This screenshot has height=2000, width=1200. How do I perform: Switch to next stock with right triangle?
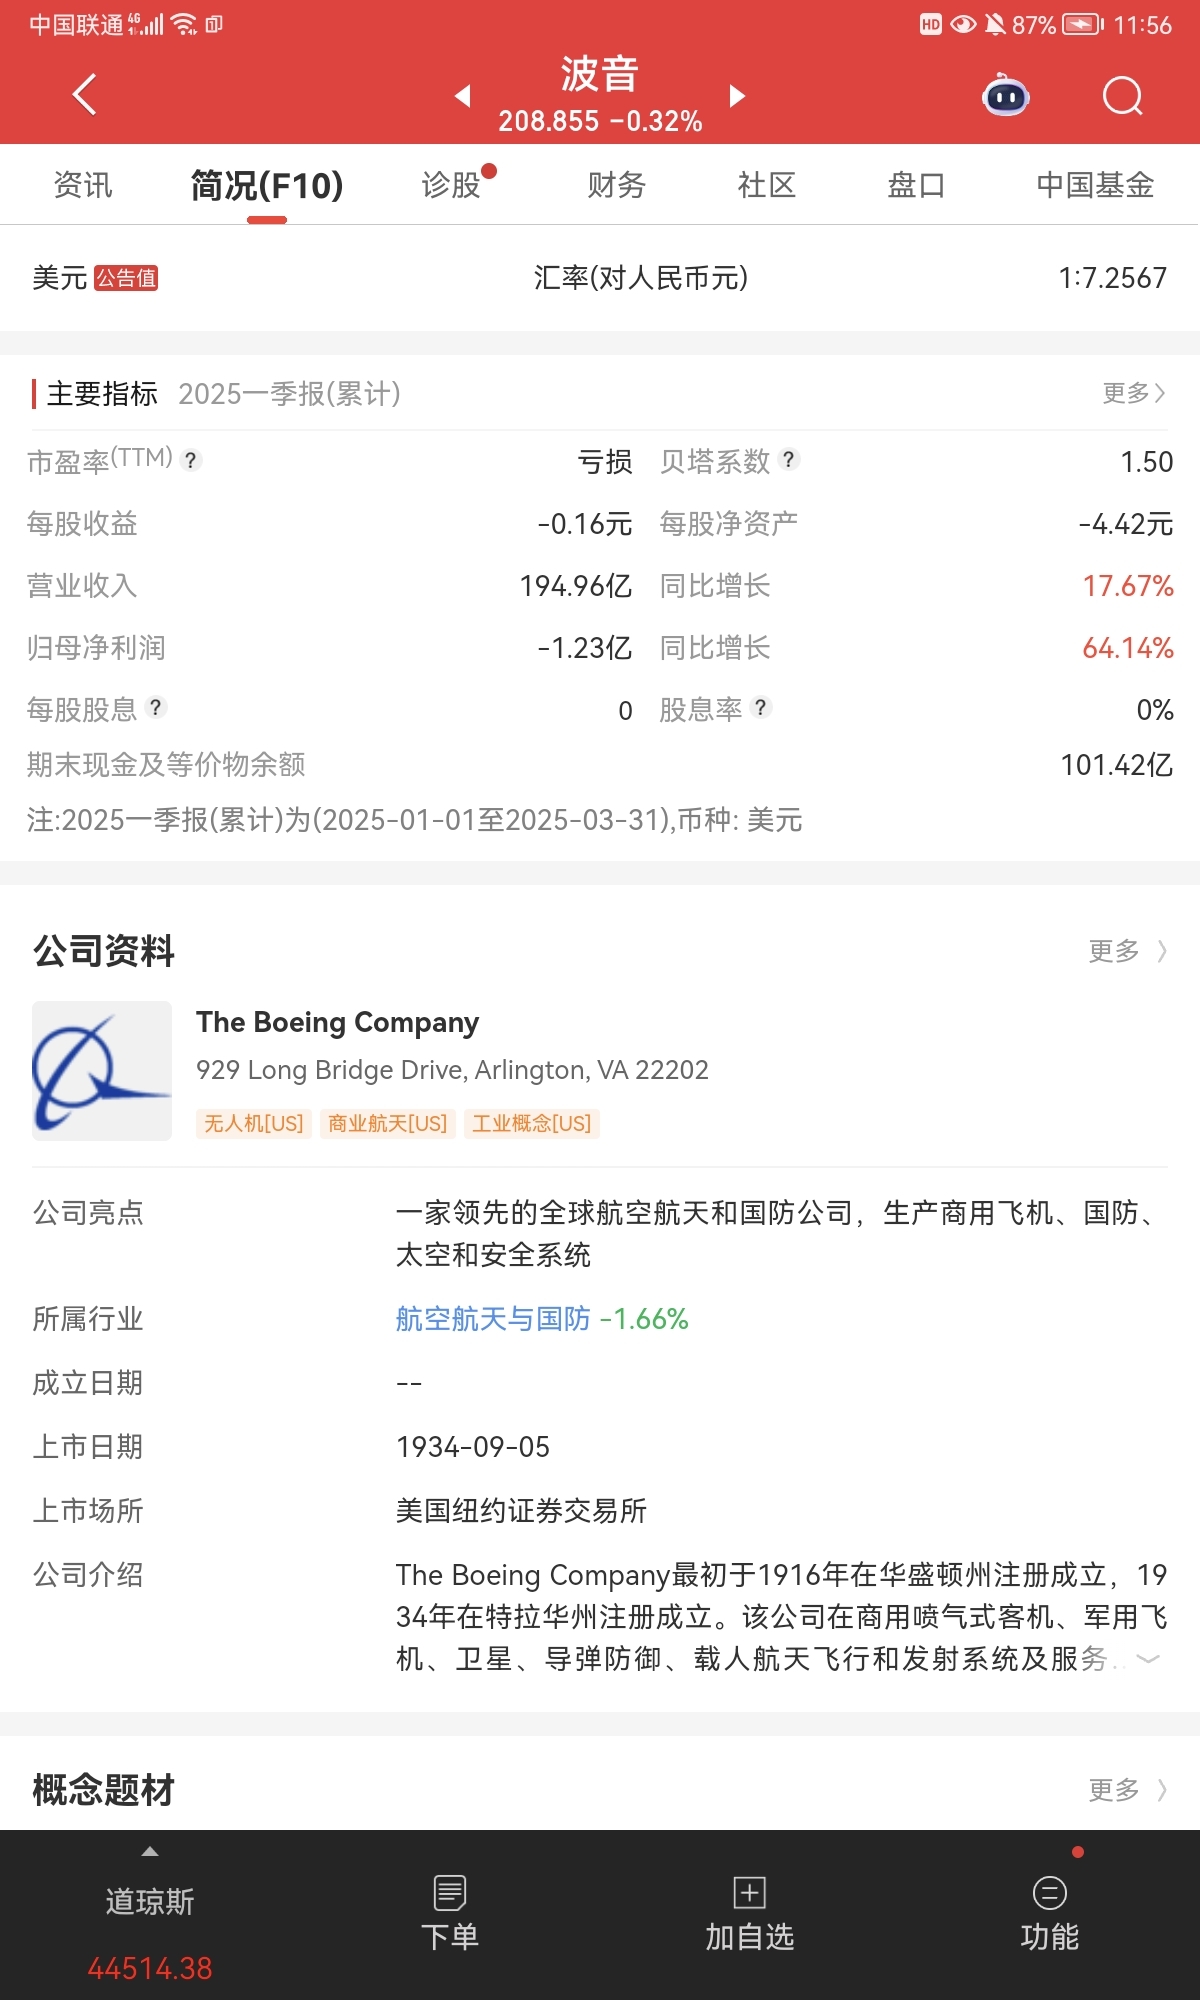click(x=738, y=95)
